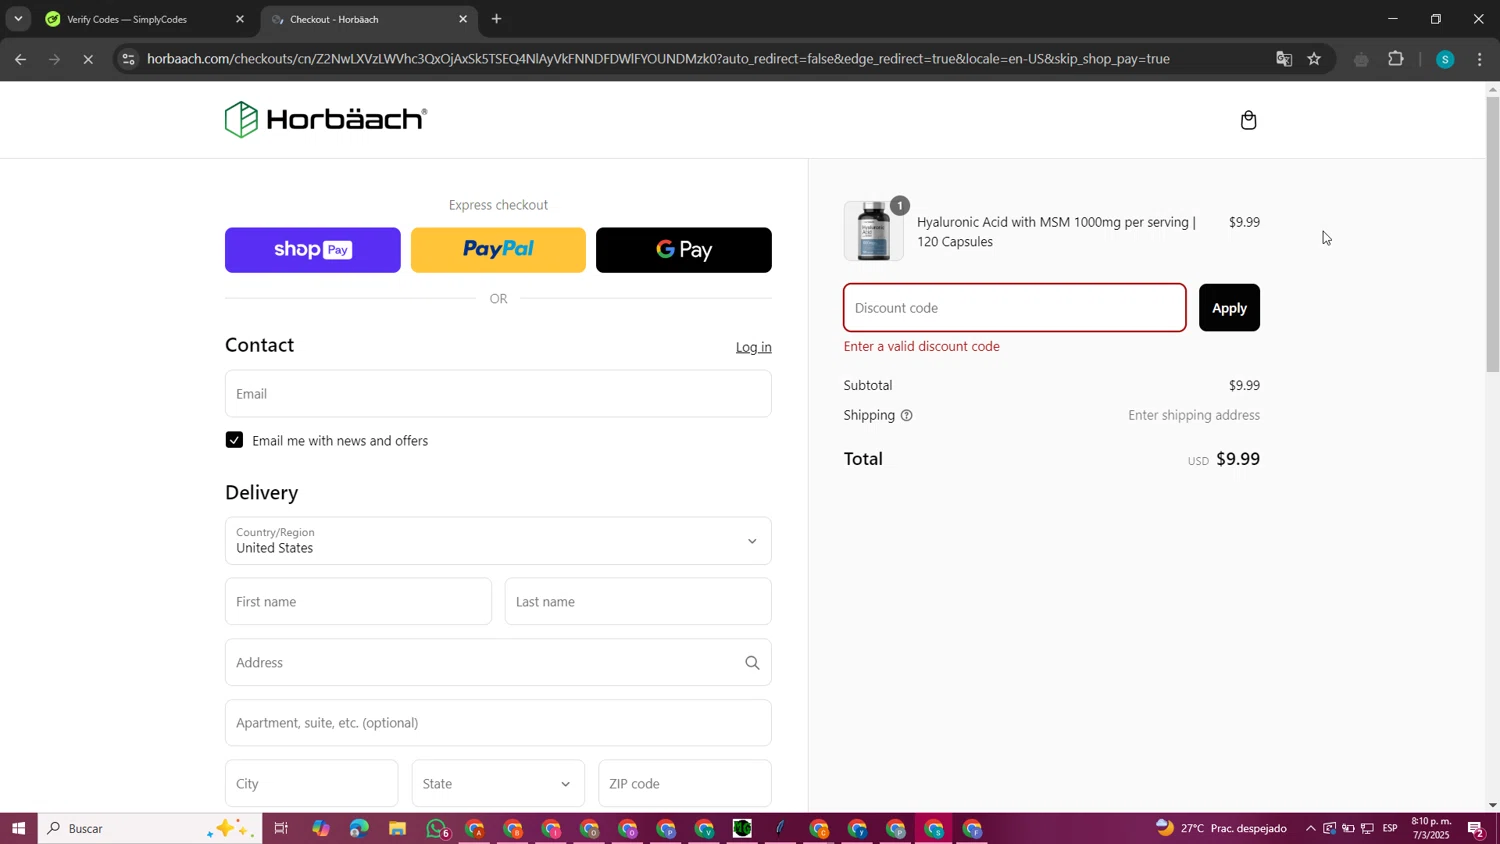Click the Horbäach logo
The image size is (1500, 844).
click(x=326, y=120)
